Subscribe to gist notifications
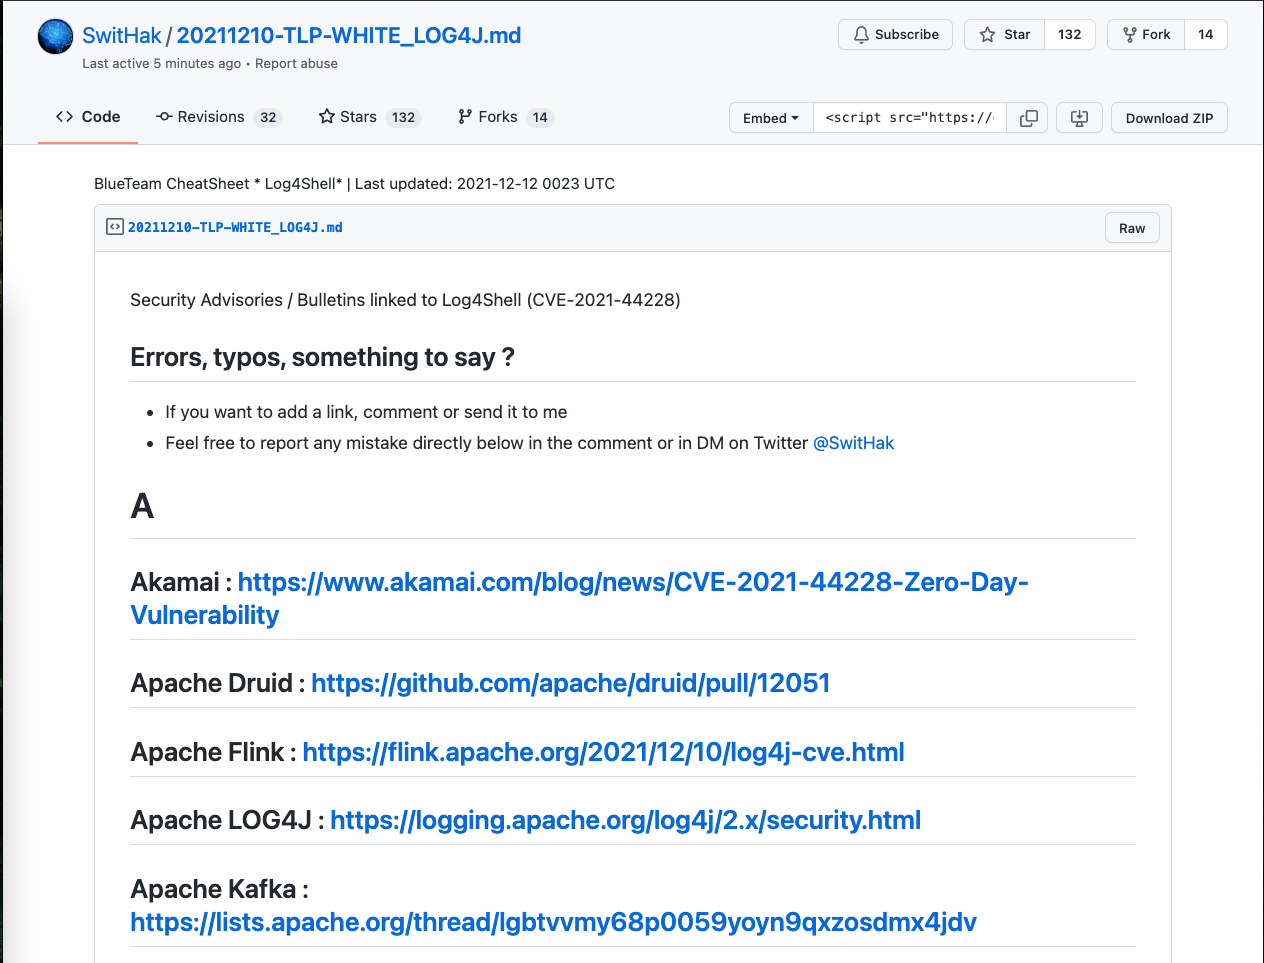Screen dimensions: 1264x963 895,35
